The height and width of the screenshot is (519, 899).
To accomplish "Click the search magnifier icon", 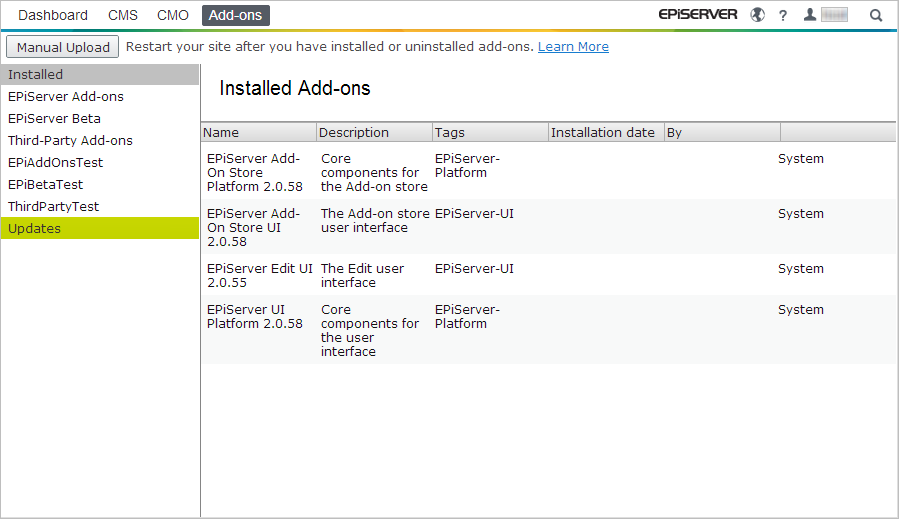I will point(876,15).
